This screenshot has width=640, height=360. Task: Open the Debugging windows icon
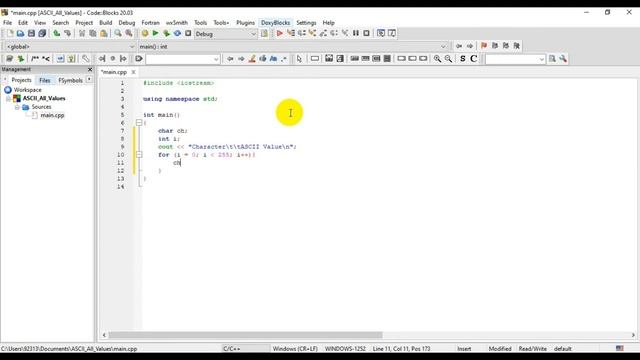381,33
